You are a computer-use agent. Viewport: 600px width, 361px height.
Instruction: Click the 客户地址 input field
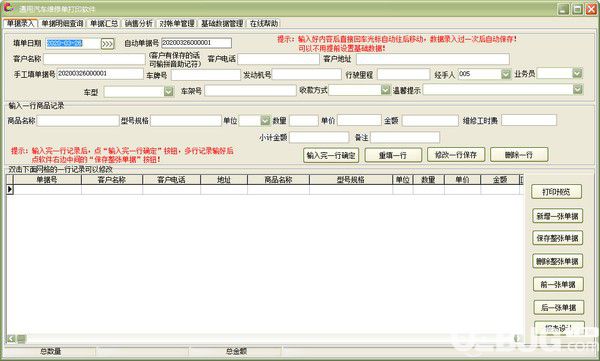(x=433, y=59)
